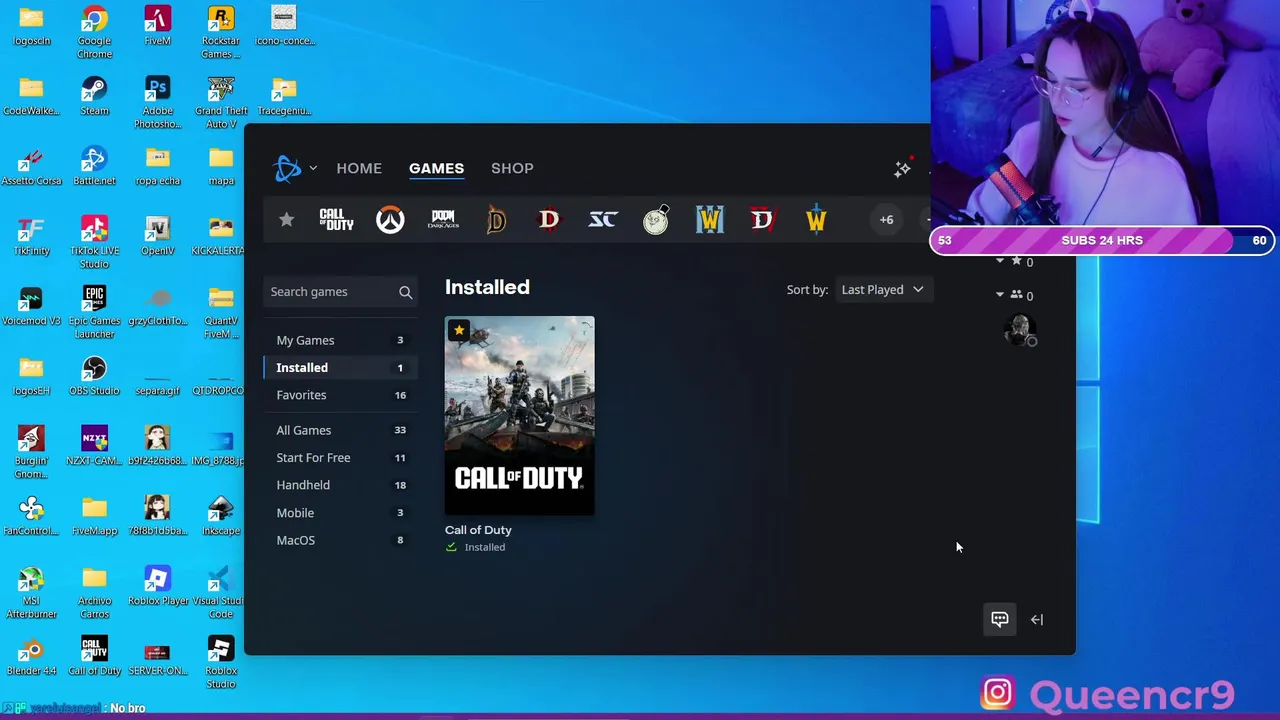Open the chat messages icon
1280x720 pixels.
coord(999,619)
